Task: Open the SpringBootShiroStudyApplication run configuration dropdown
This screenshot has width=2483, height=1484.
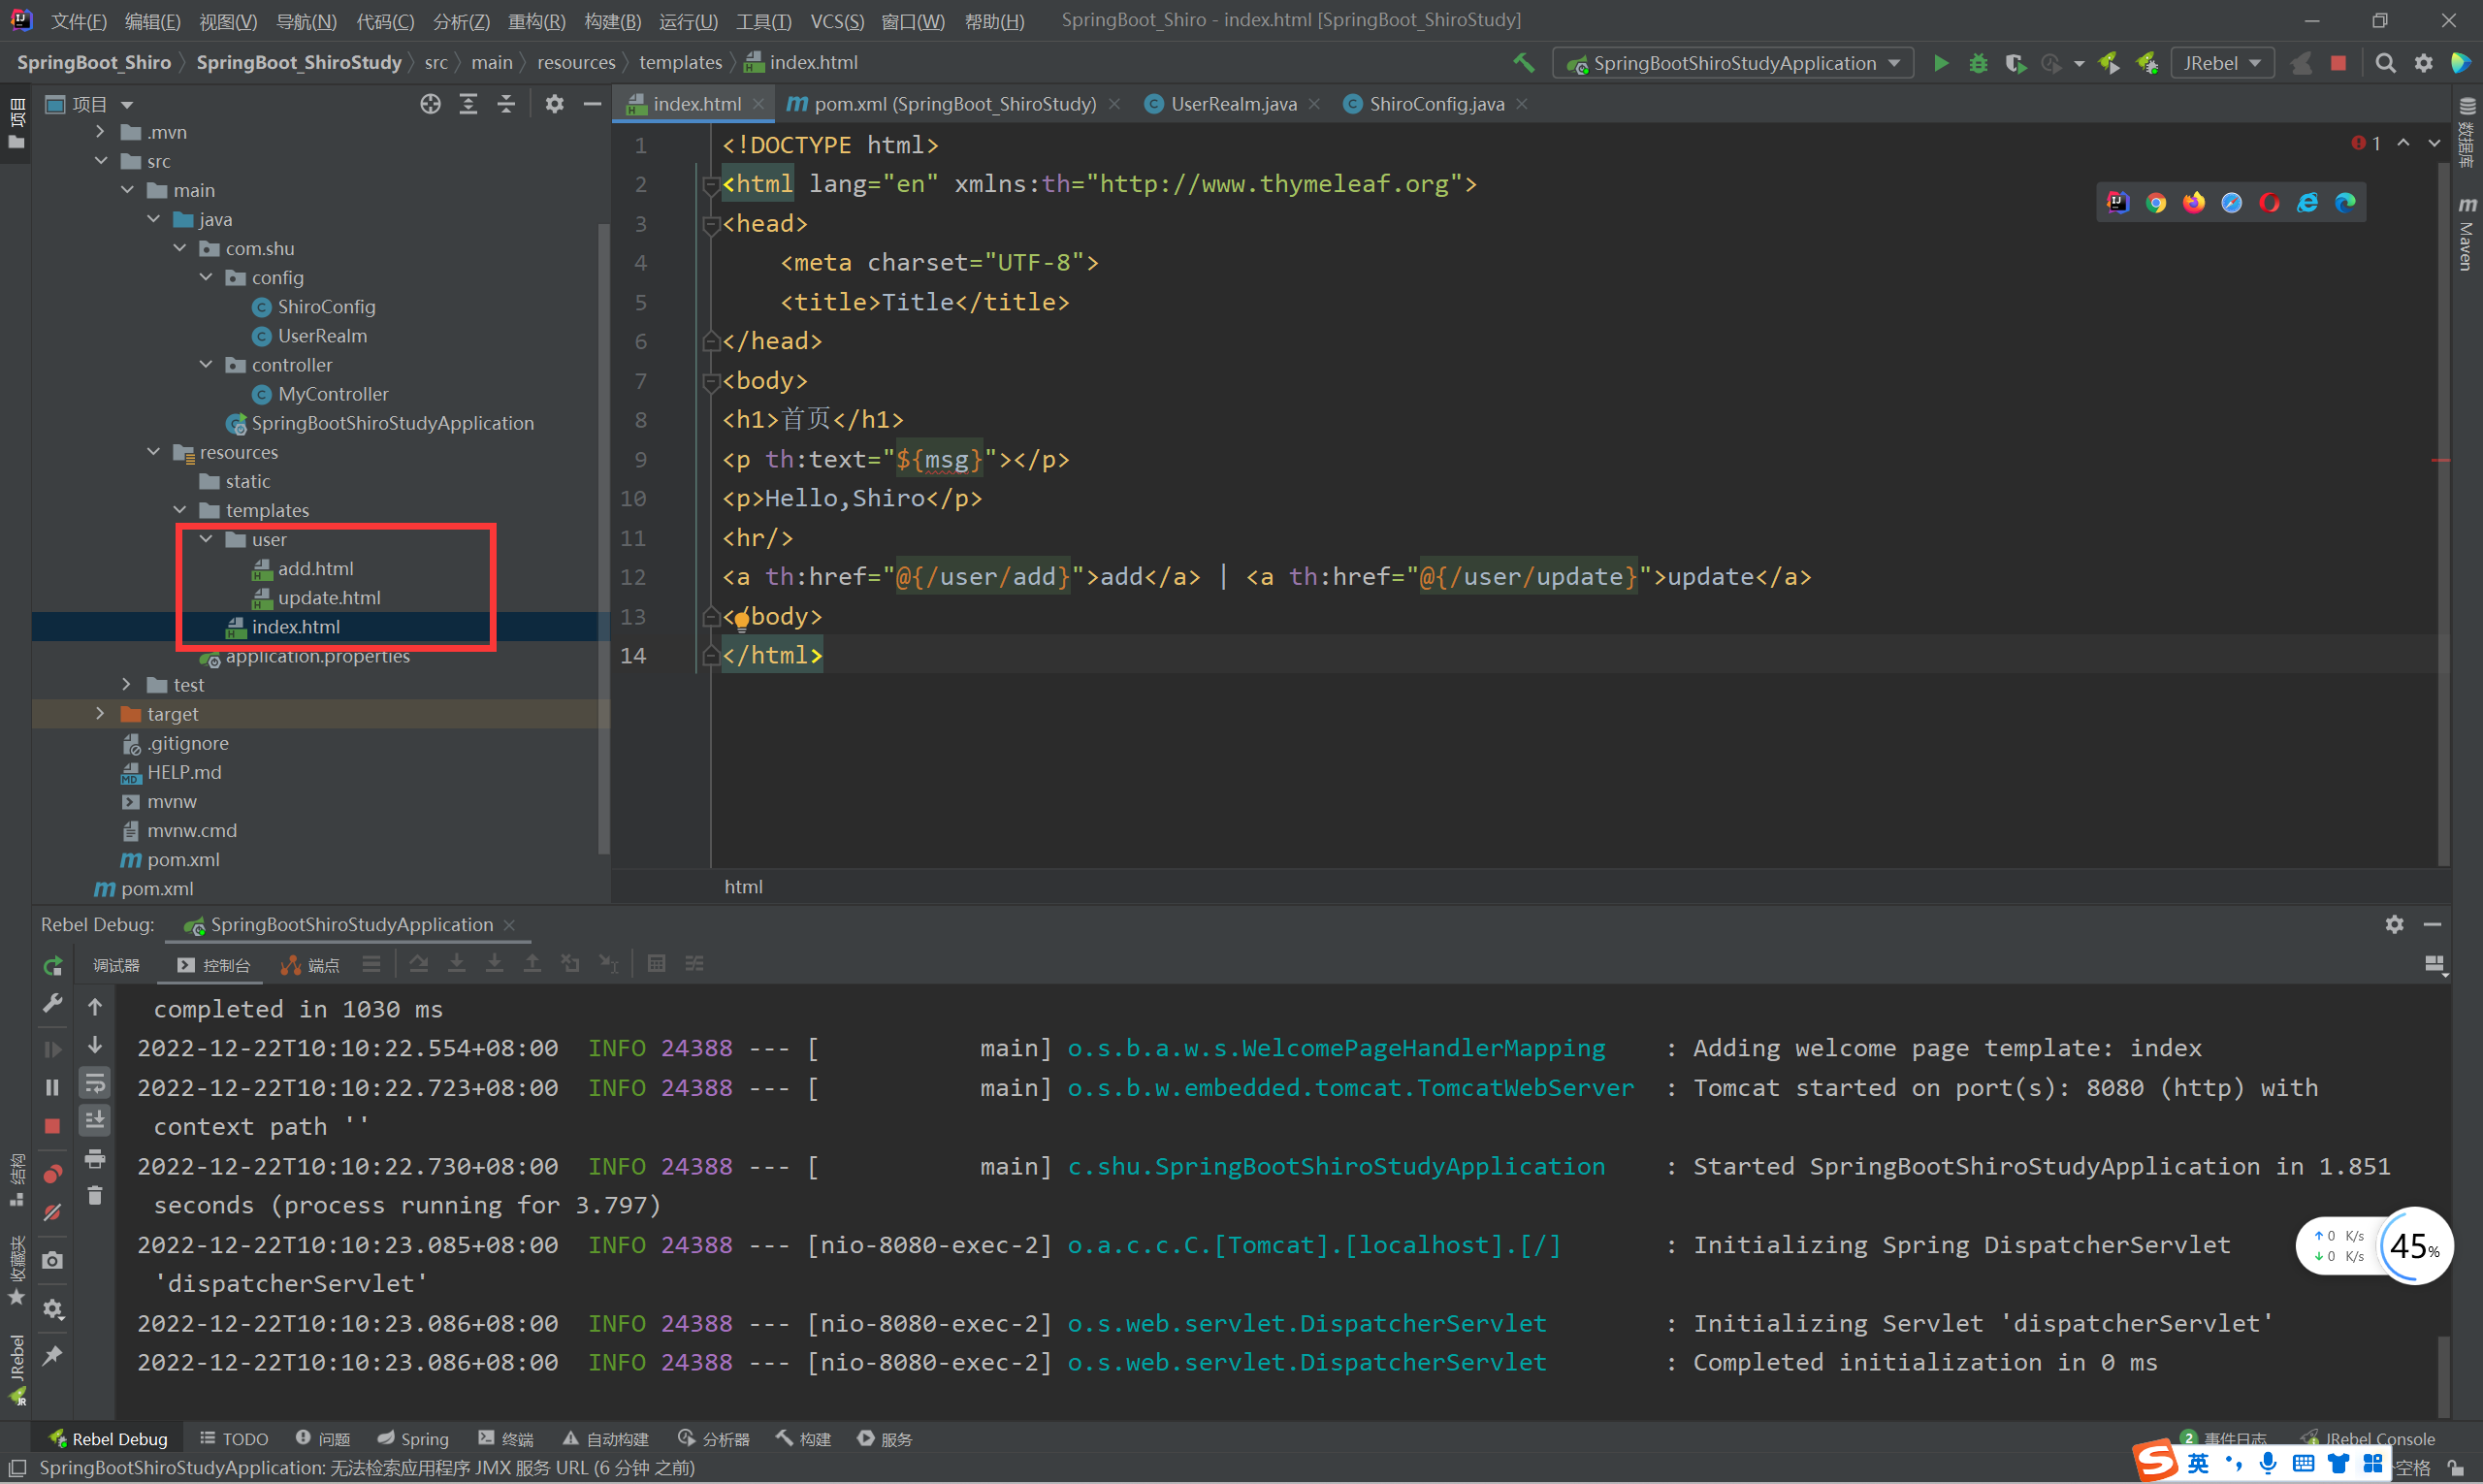Action: (x=1733, y=63)
